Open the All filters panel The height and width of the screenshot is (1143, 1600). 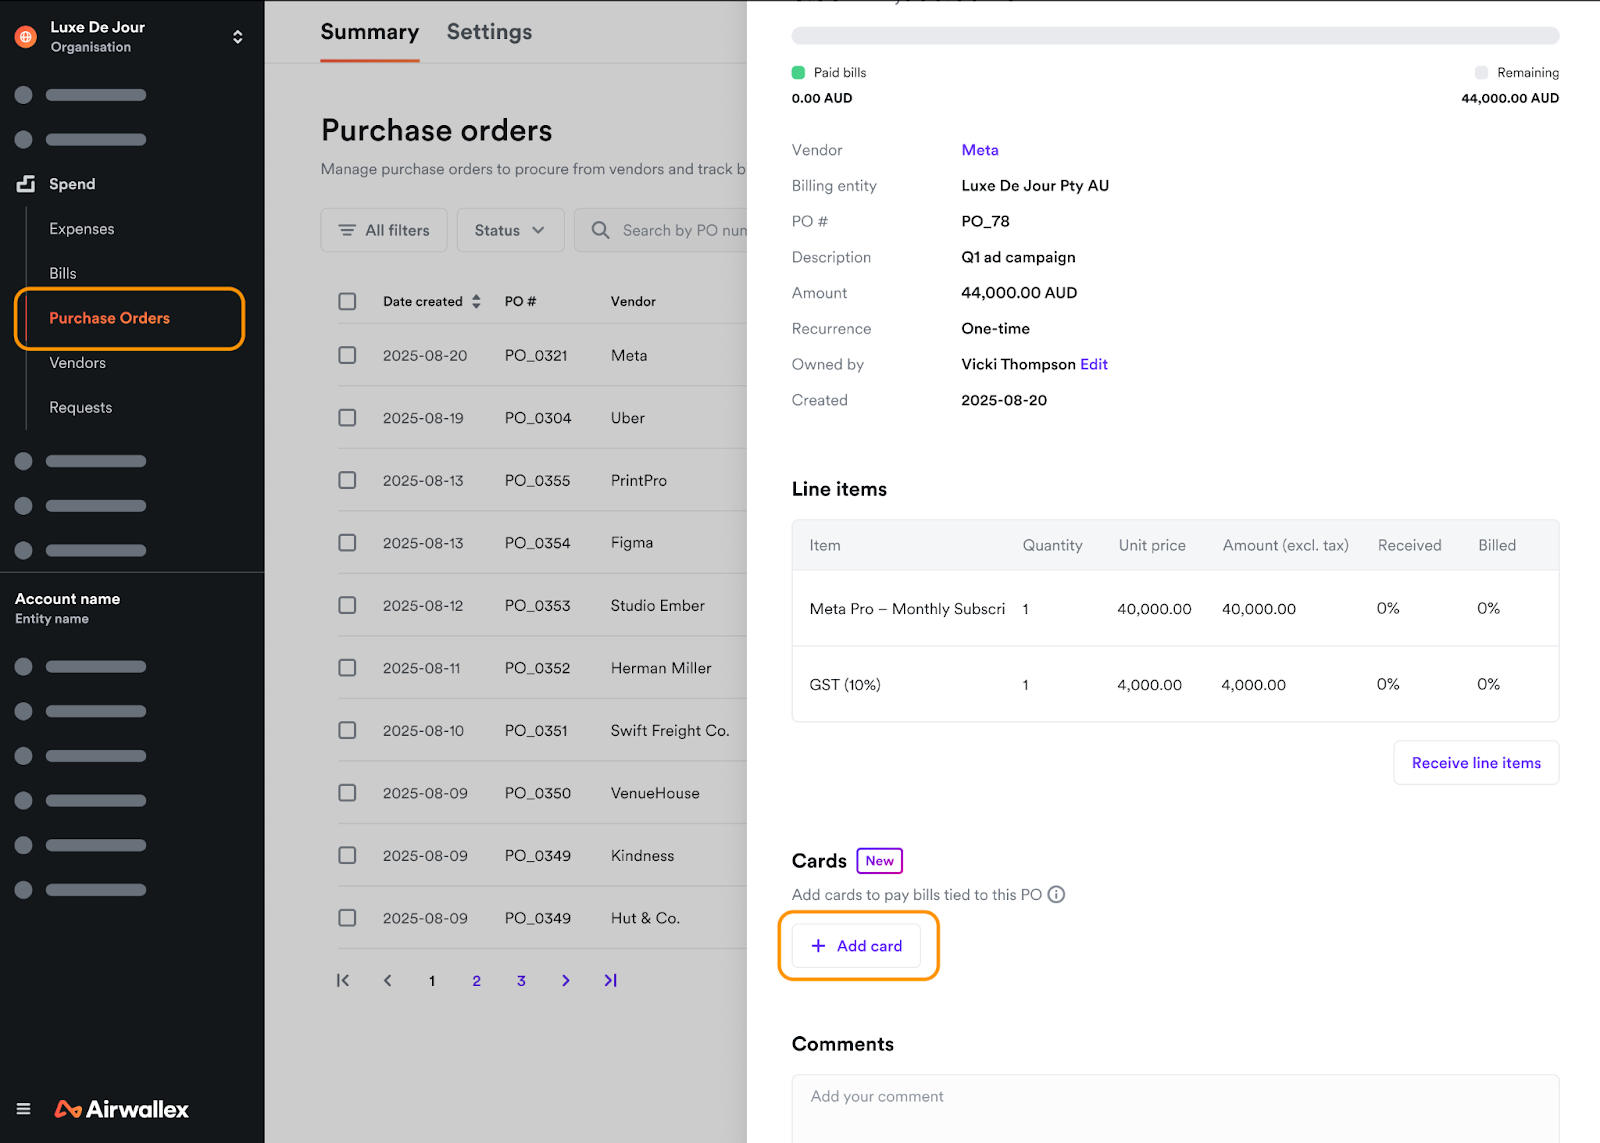(x=384, y=230)
